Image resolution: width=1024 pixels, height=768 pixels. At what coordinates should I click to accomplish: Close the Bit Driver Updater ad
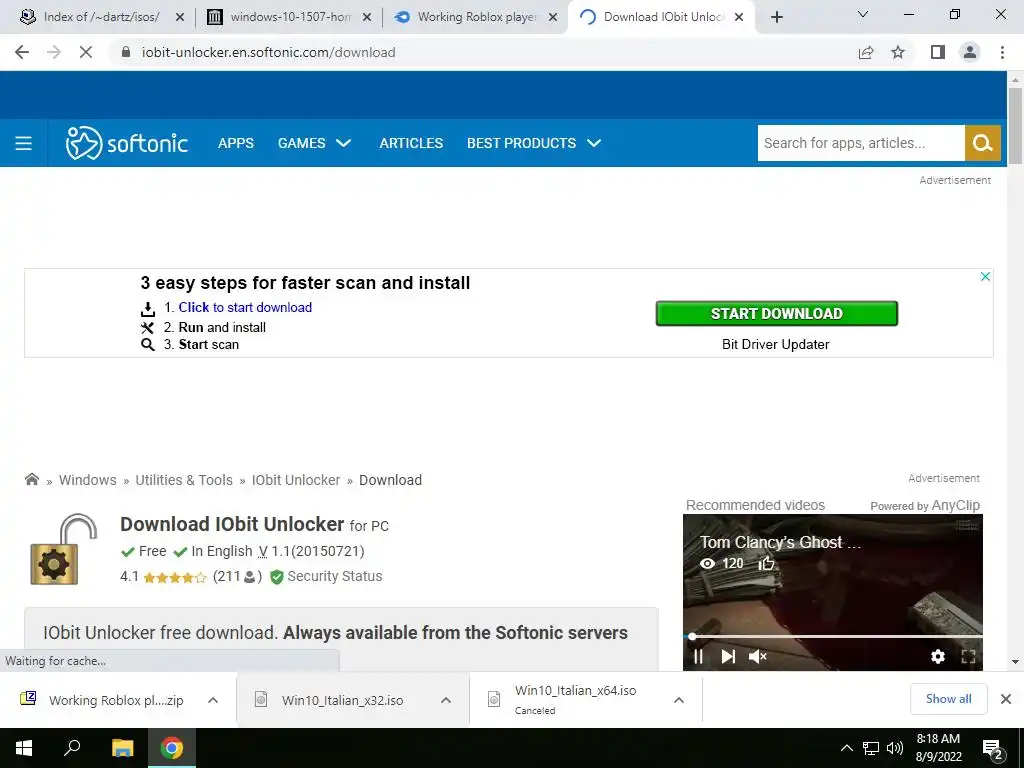coord(985,276)
